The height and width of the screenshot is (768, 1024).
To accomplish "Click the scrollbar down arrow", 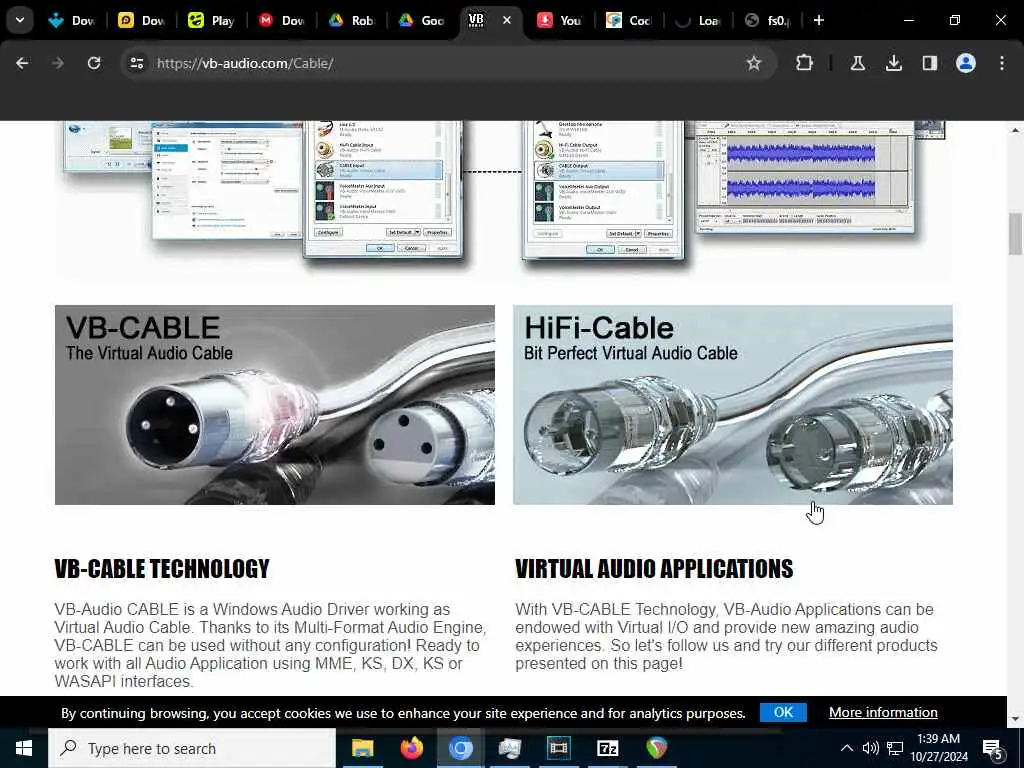I will click(1015, 719).
